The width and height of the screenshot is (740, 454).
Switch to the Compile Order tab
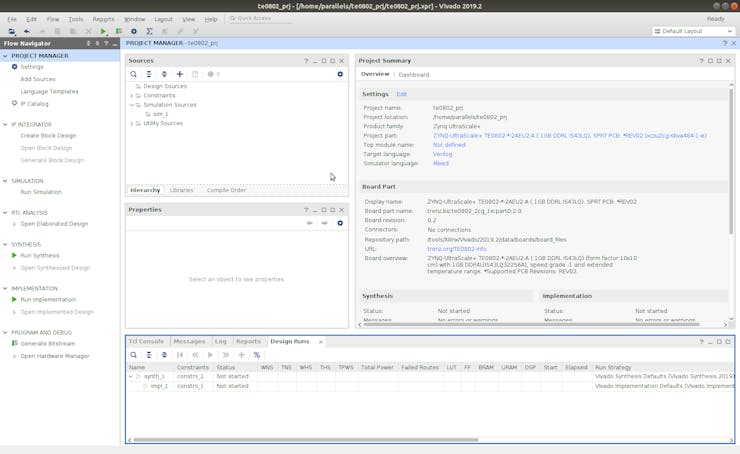(226, 190)
